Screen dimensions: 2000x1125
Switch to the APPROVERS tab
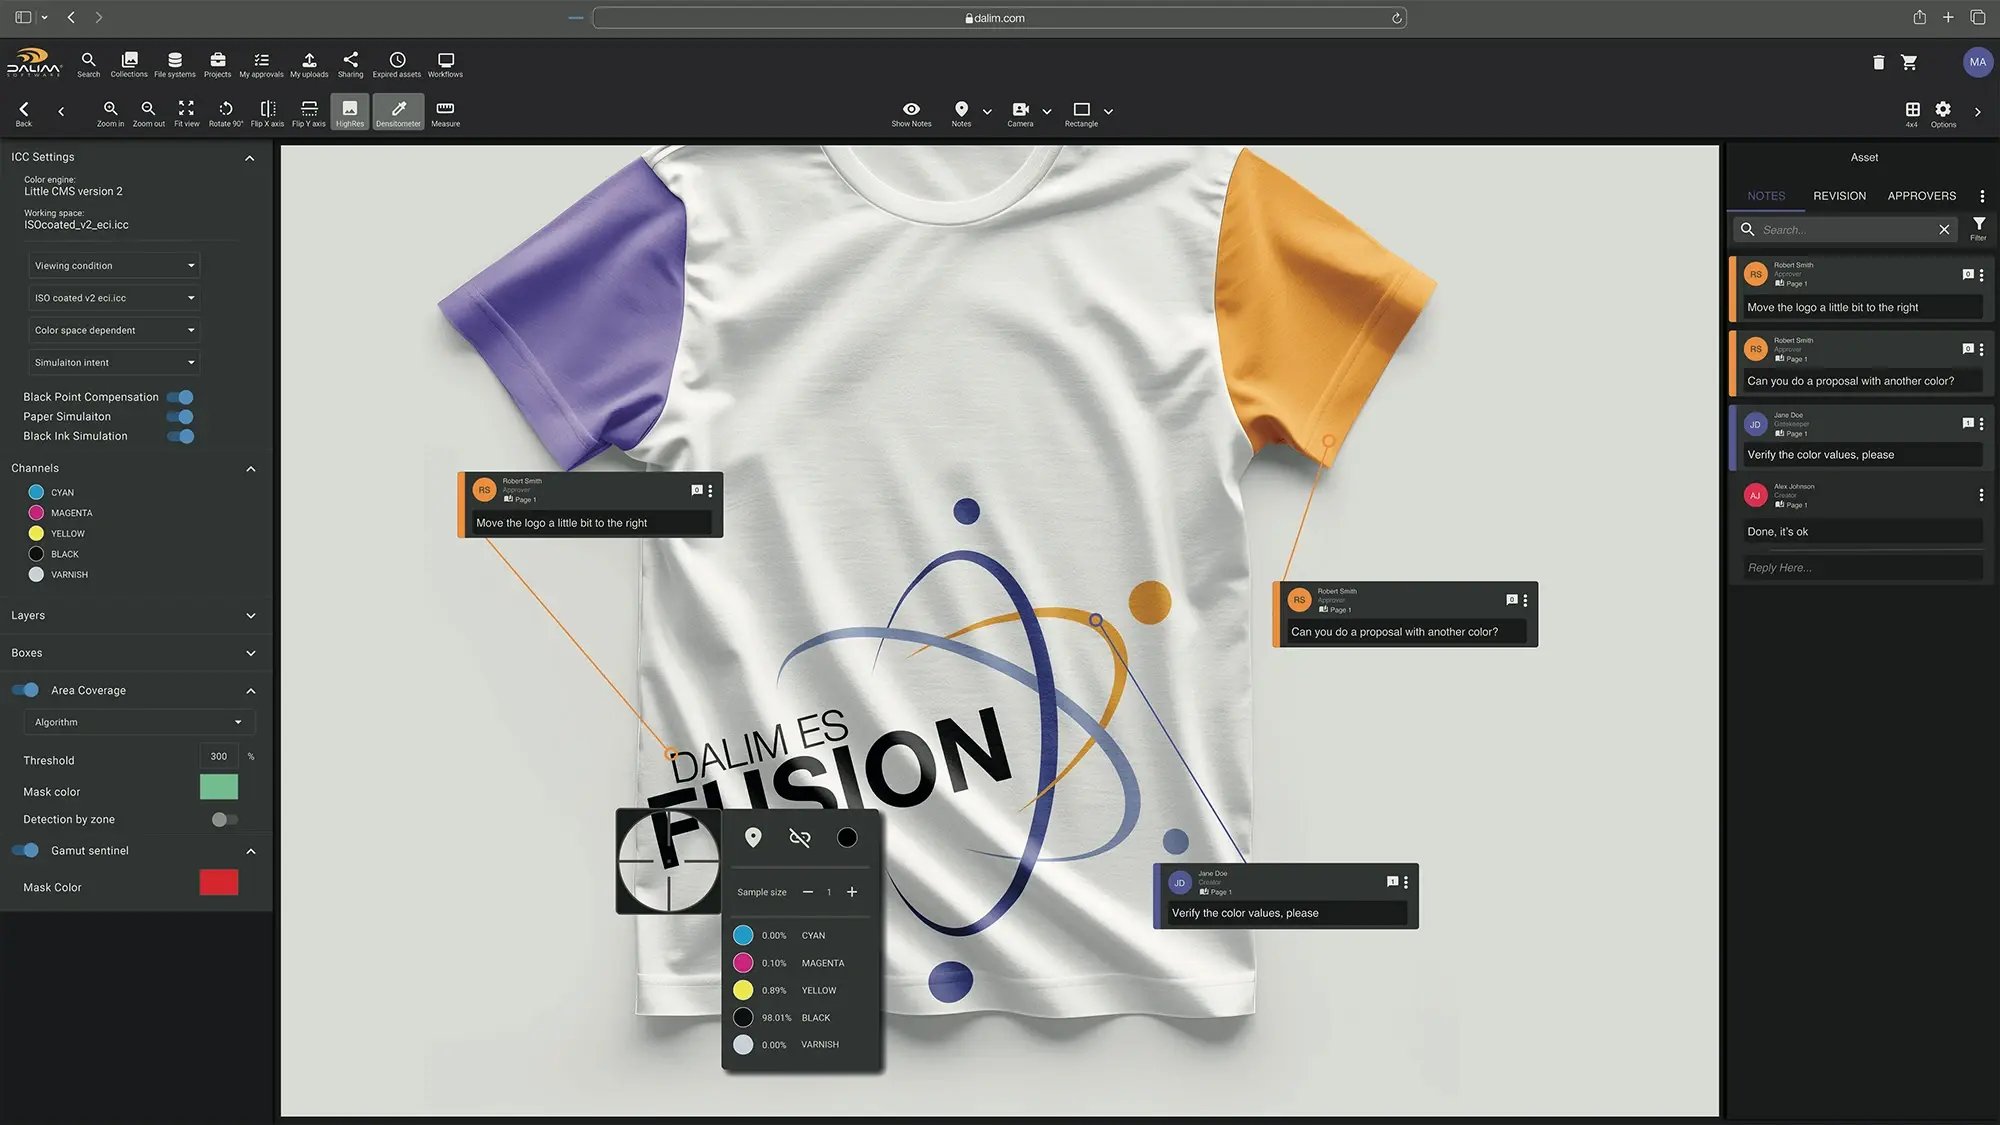1921,196
